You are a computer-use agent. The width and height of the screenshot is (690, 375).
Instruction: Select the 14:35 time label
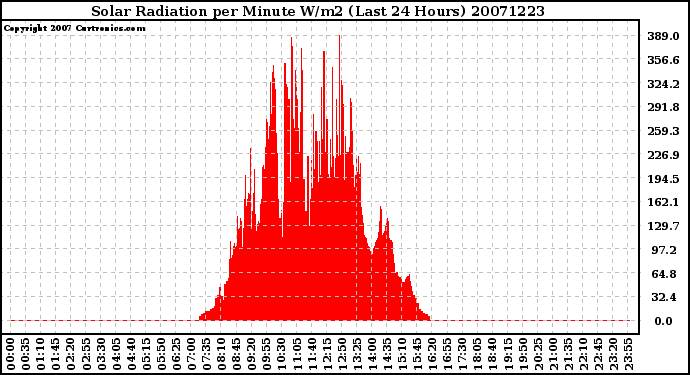387,354
